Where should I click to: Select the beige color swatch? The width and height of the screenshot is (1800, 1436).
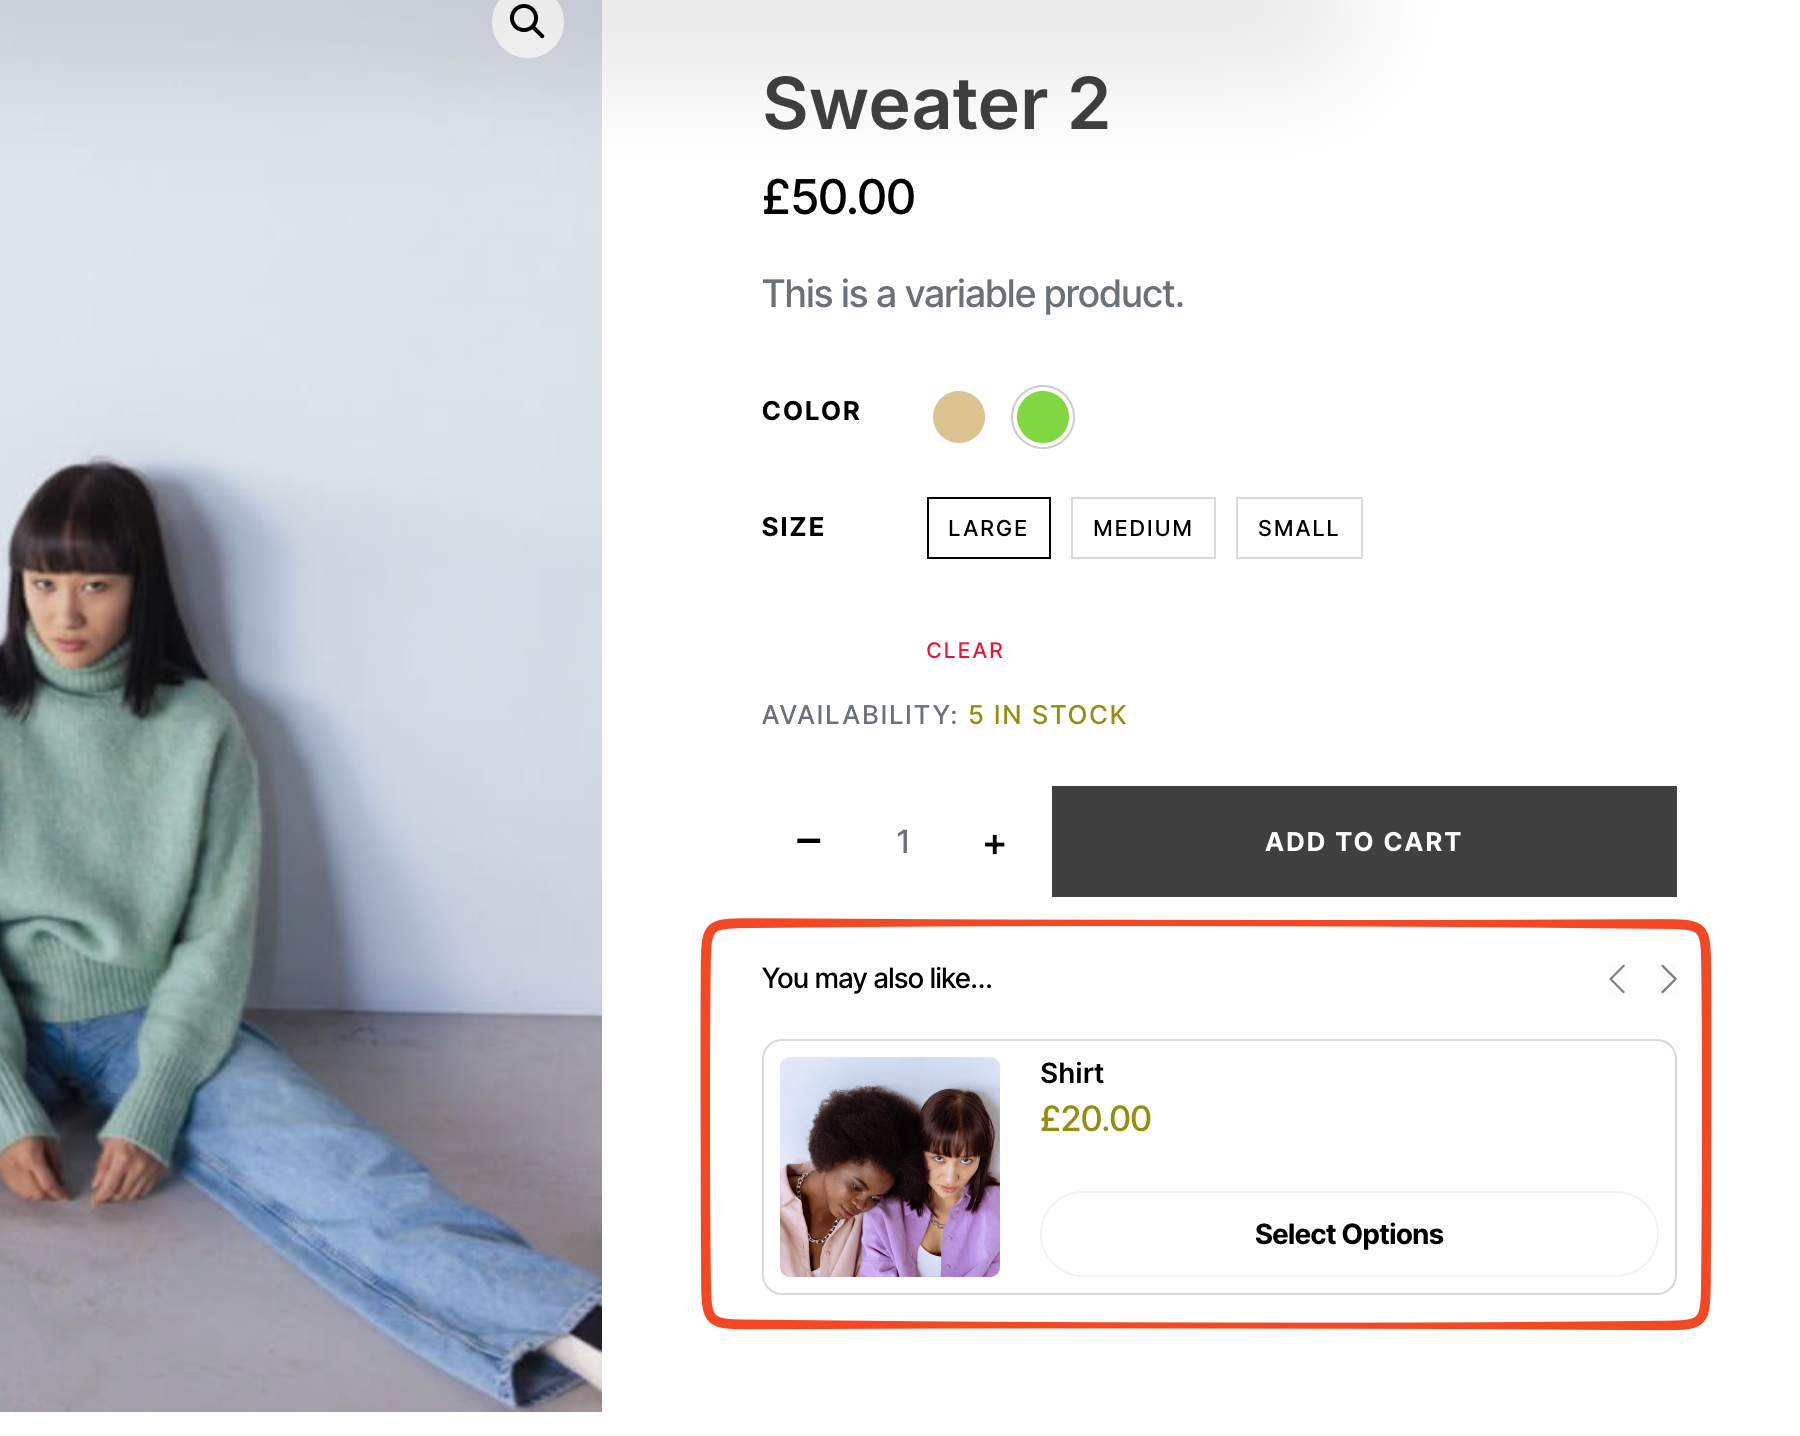tap(958, 417)
